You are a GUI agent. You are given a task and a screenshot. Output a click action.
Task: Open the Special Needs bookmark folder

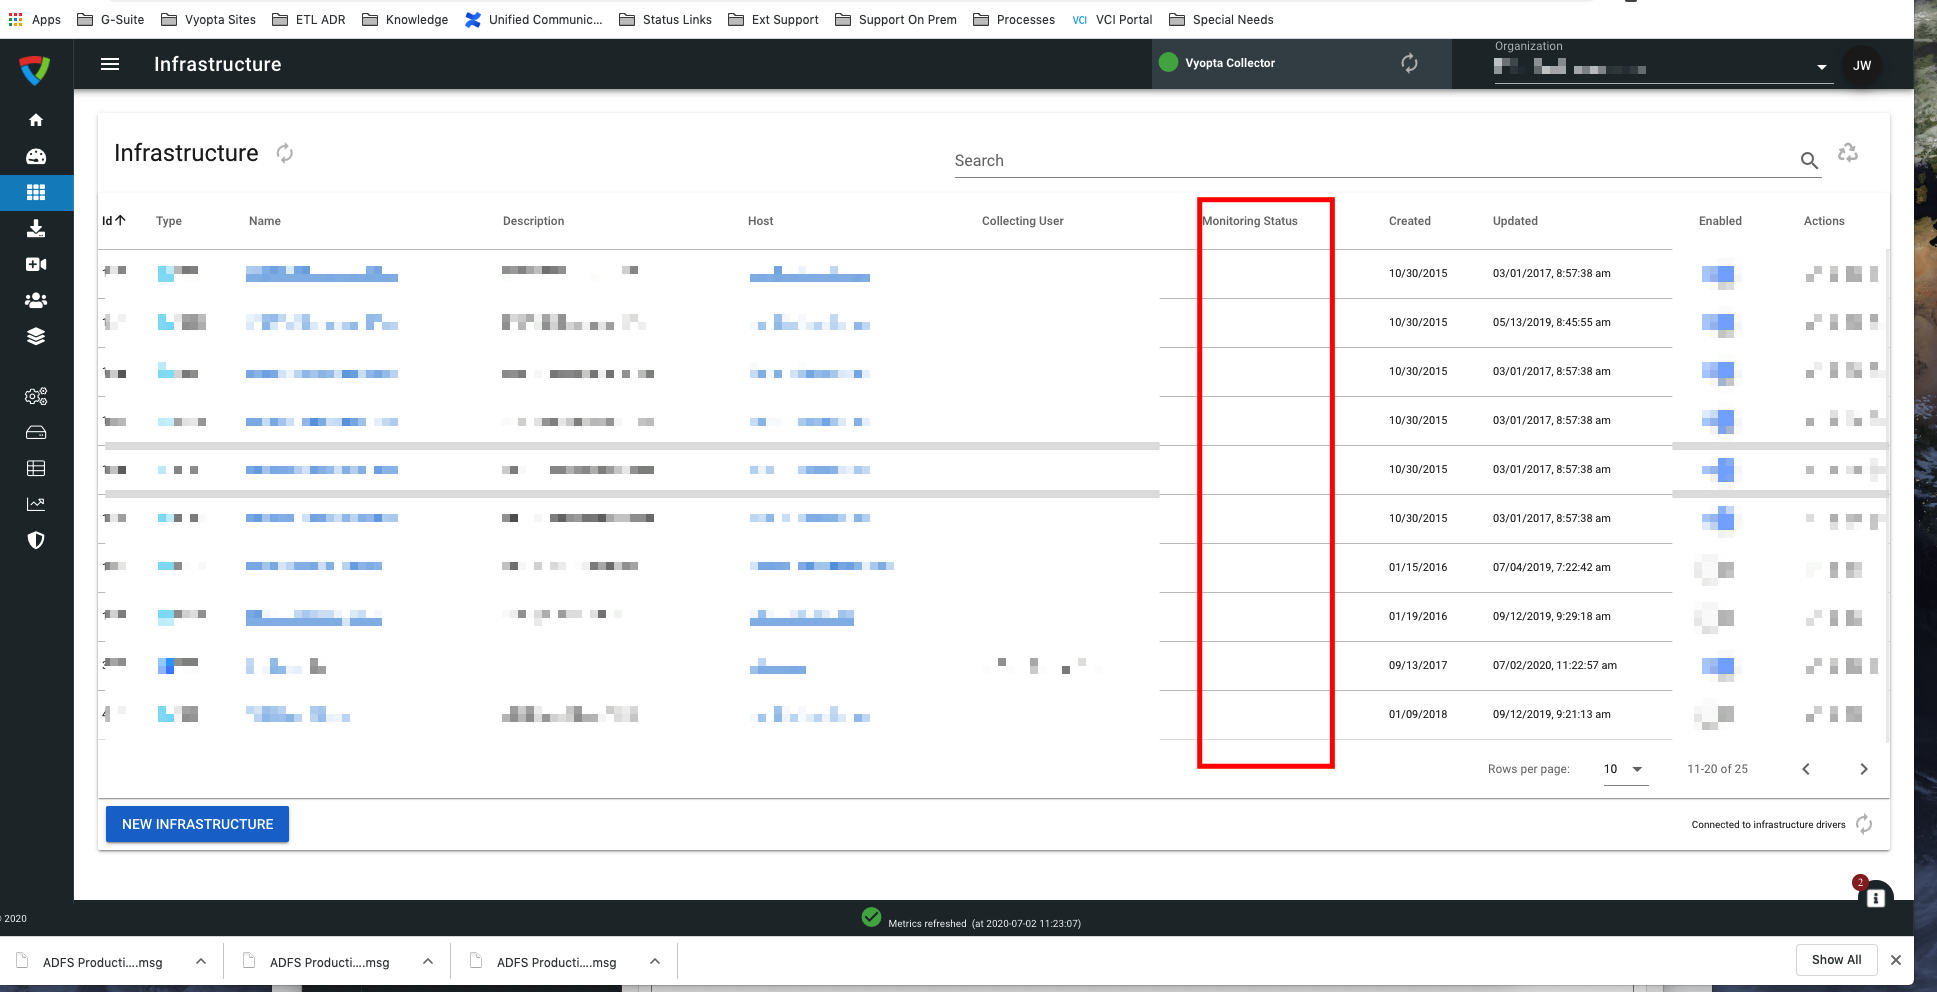1221,19
